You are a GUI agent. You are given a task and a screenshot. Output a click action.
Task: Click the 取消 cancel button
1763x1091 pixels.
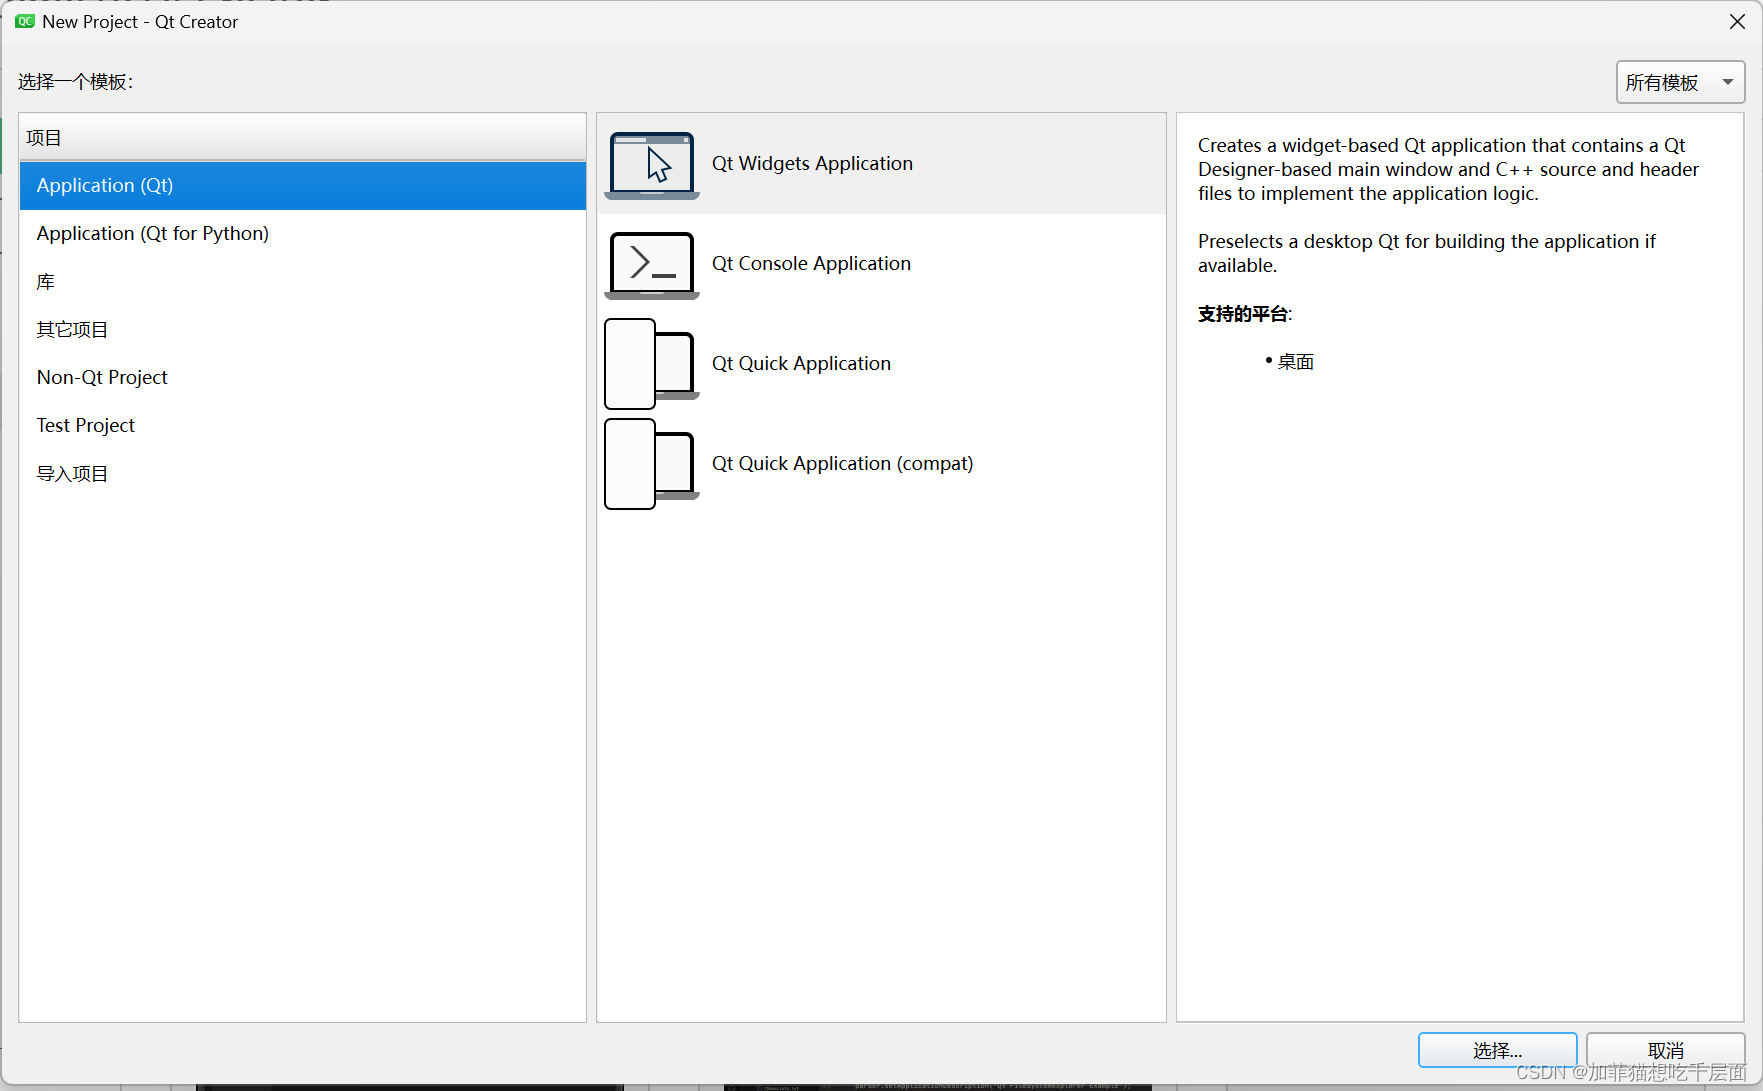1665,1051
